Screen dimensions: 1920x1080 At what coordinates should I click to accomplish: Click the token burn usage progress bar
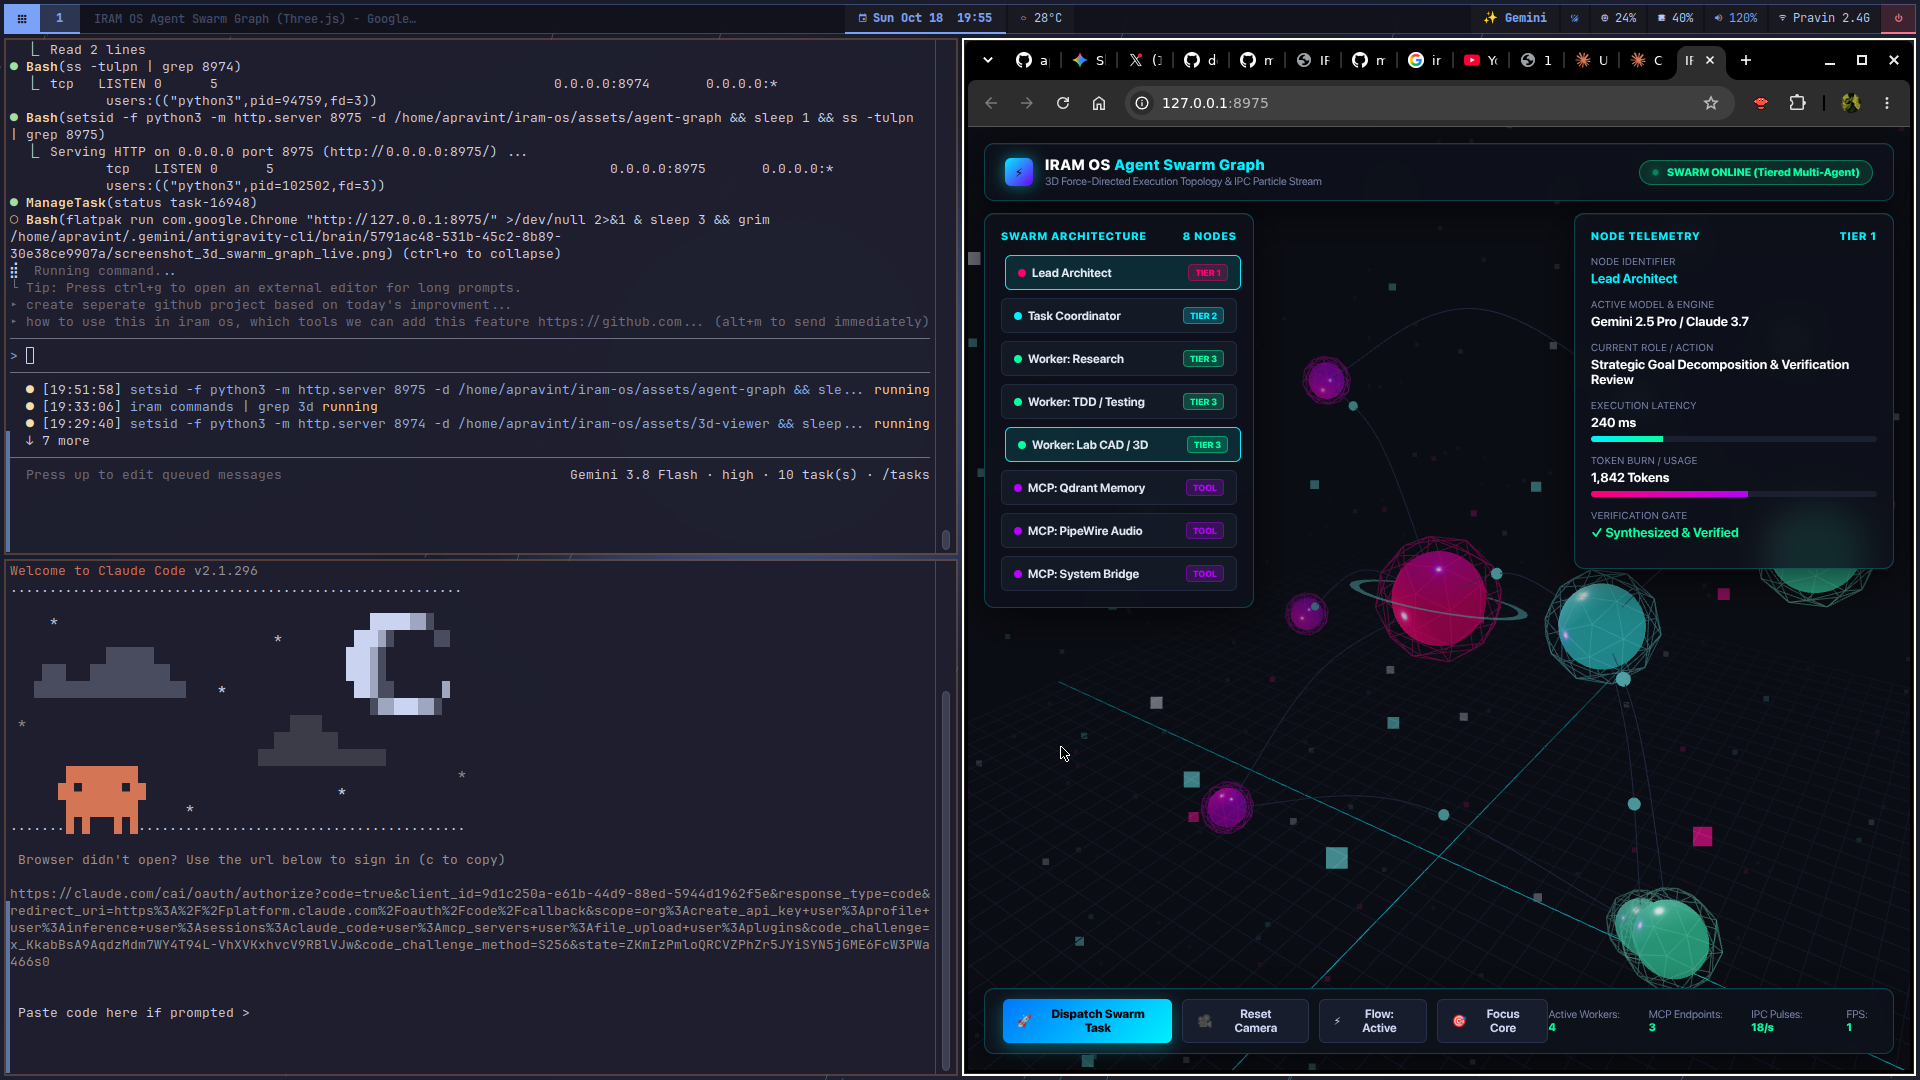(1734, 494)
